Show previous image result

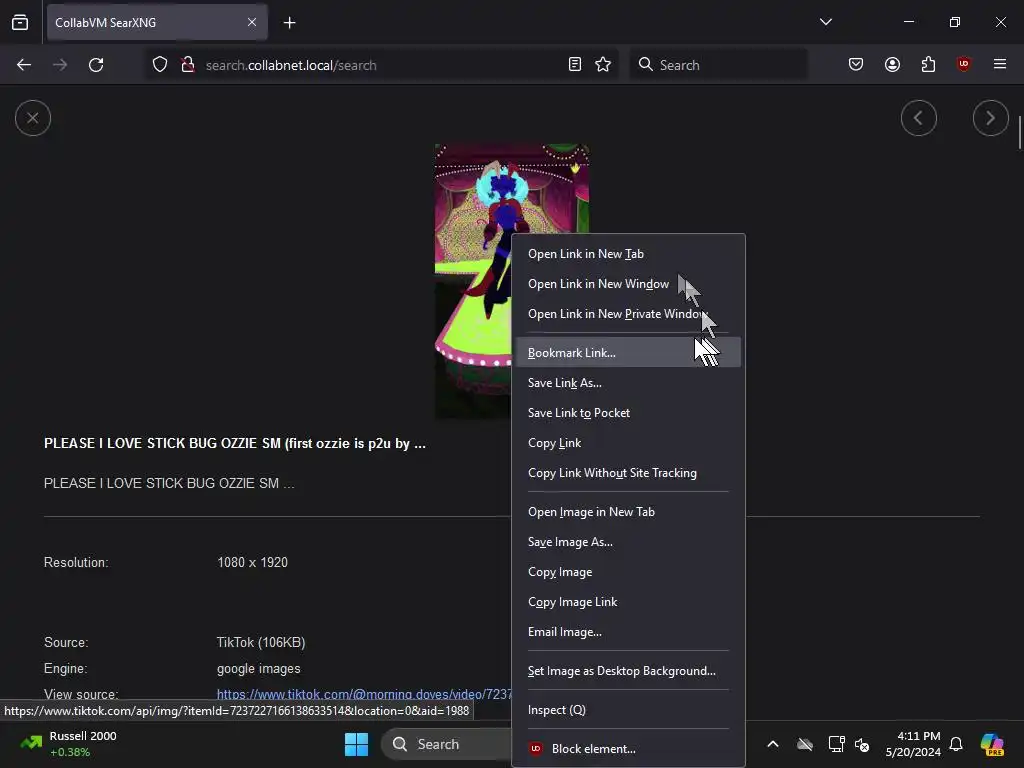[919, 118]
